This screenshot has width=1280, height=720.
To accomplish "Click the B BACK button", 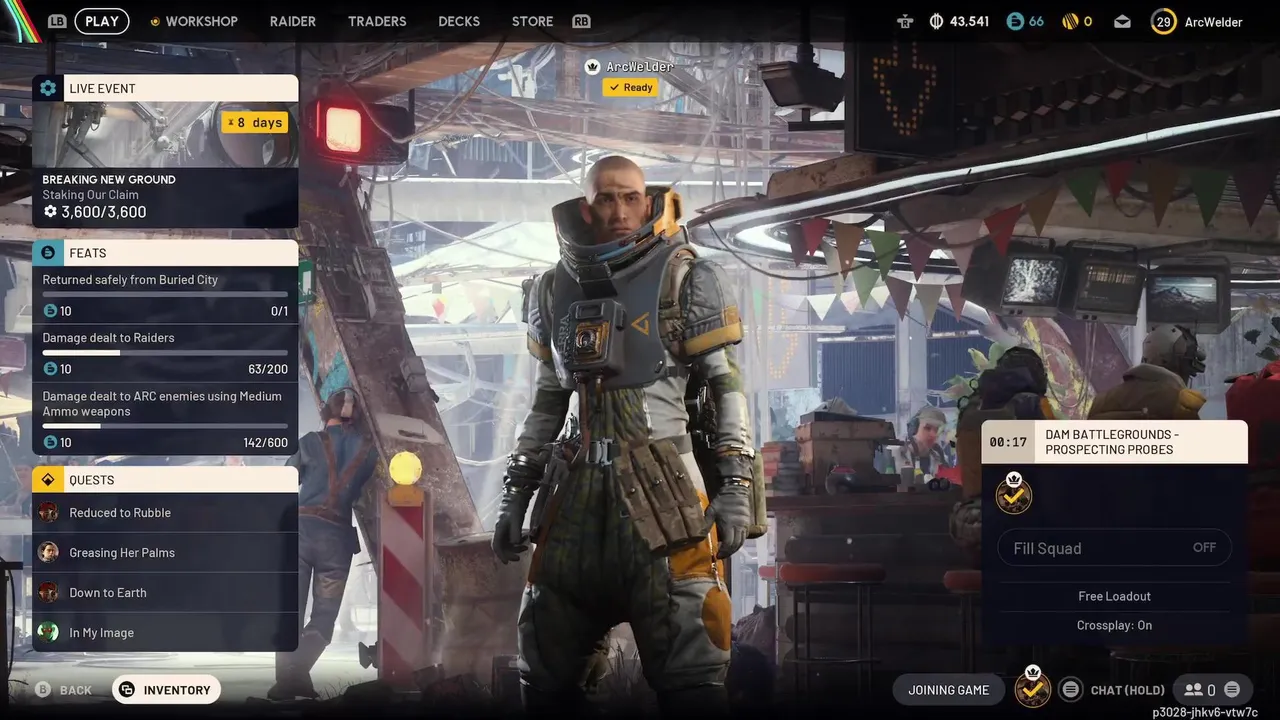I will point(64,690).
